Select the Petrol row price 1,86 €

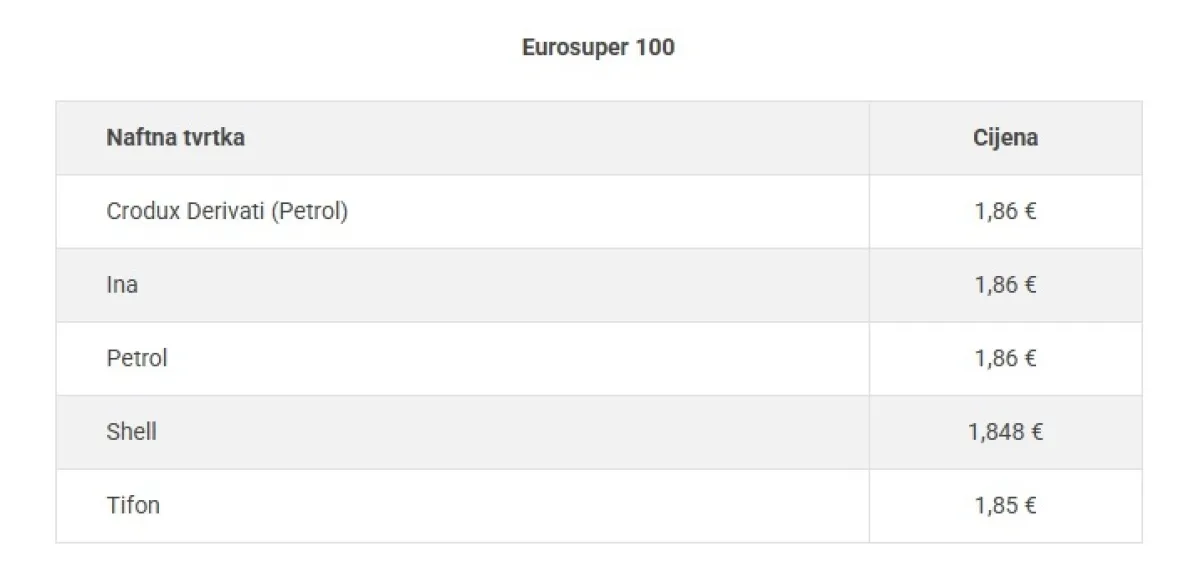point(1005,358)
